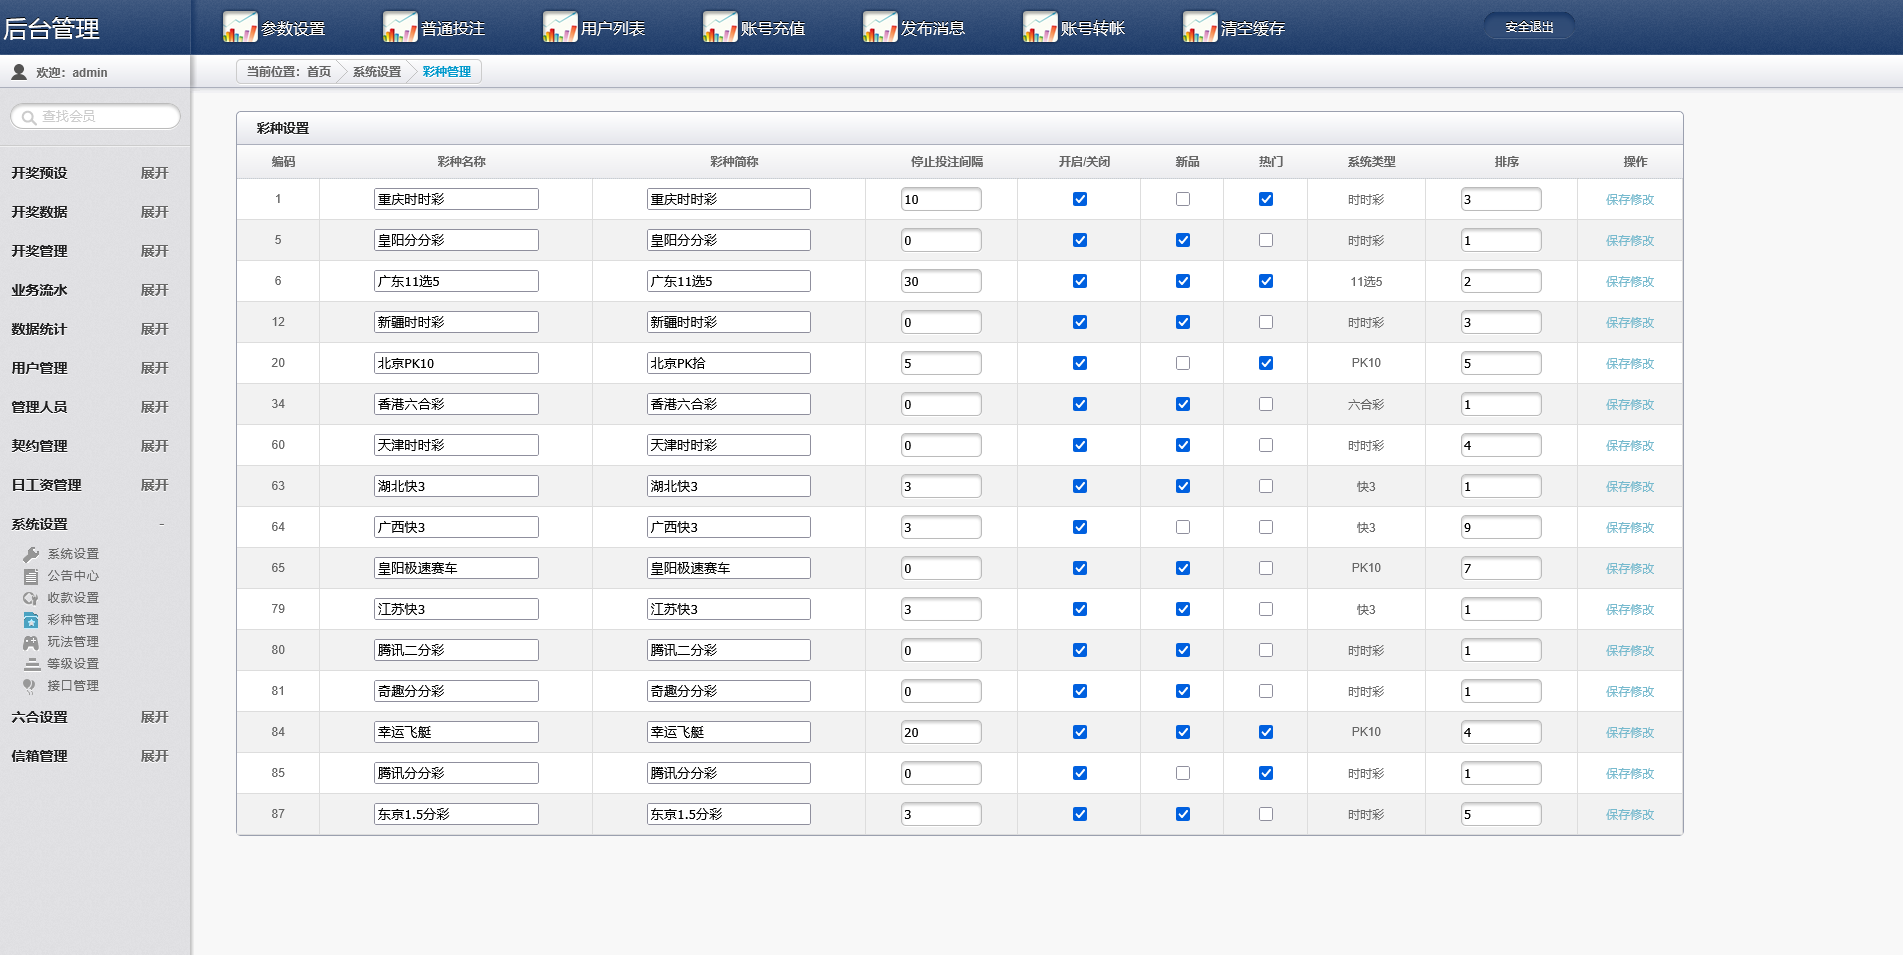Screen dimensions: 1903x955
Task: Expand the 管理人员 sidebar section
Action: pos(154,407)
